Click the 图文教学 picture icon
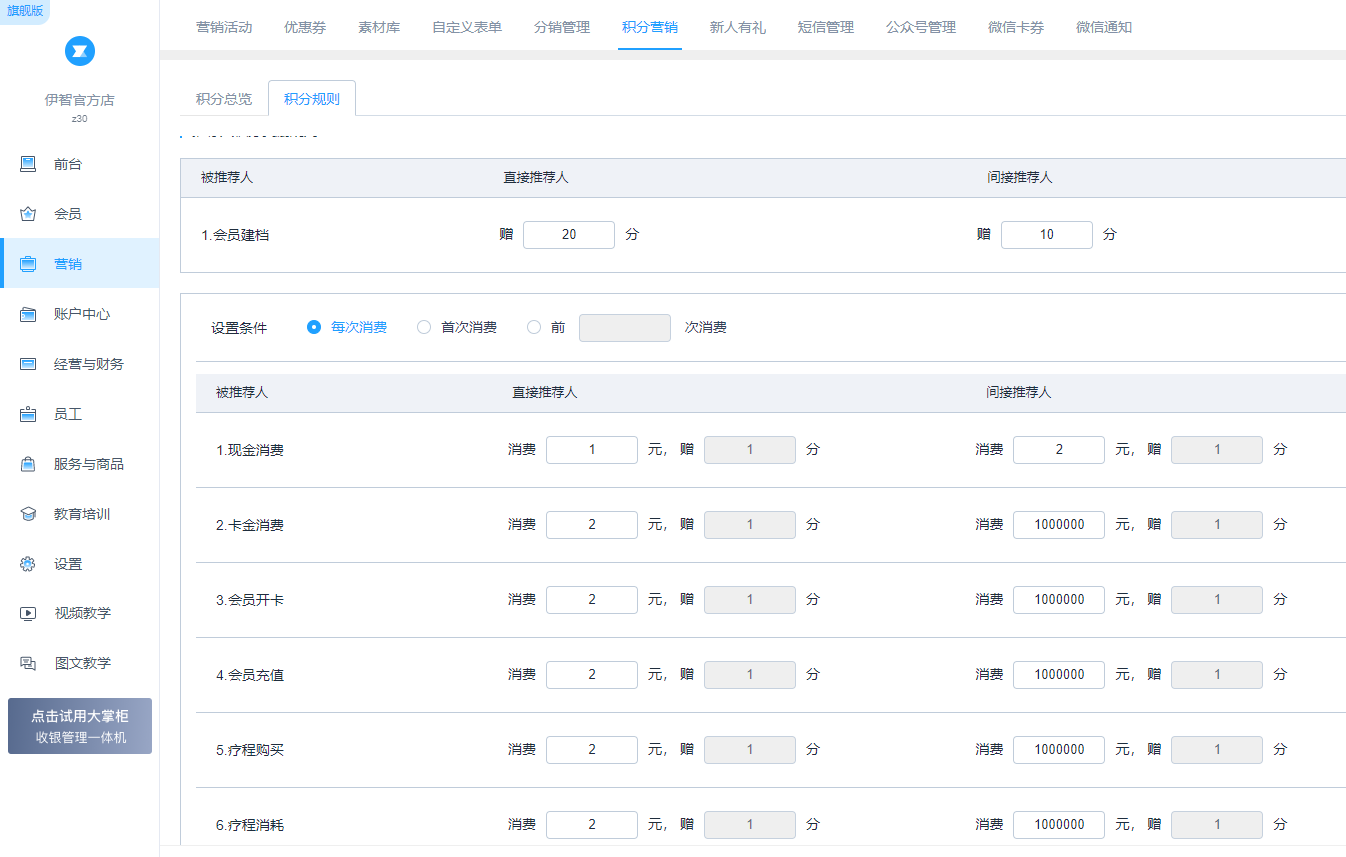 point(28,663)
